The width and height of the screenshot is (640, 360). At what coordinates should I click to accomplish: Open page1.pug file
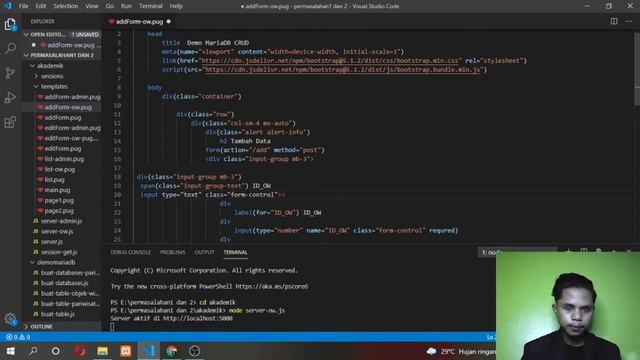tap(59, 200)
